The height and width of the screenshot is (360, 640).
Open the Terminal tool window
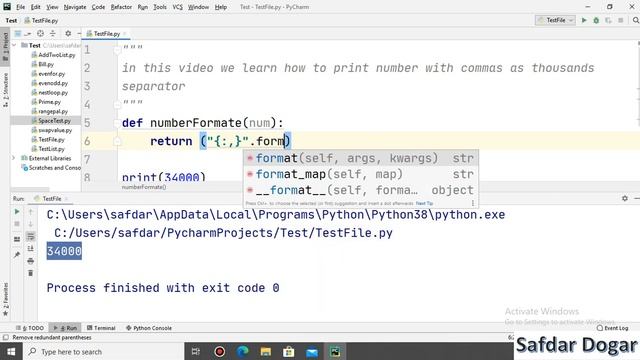click(x=101, y=328)
